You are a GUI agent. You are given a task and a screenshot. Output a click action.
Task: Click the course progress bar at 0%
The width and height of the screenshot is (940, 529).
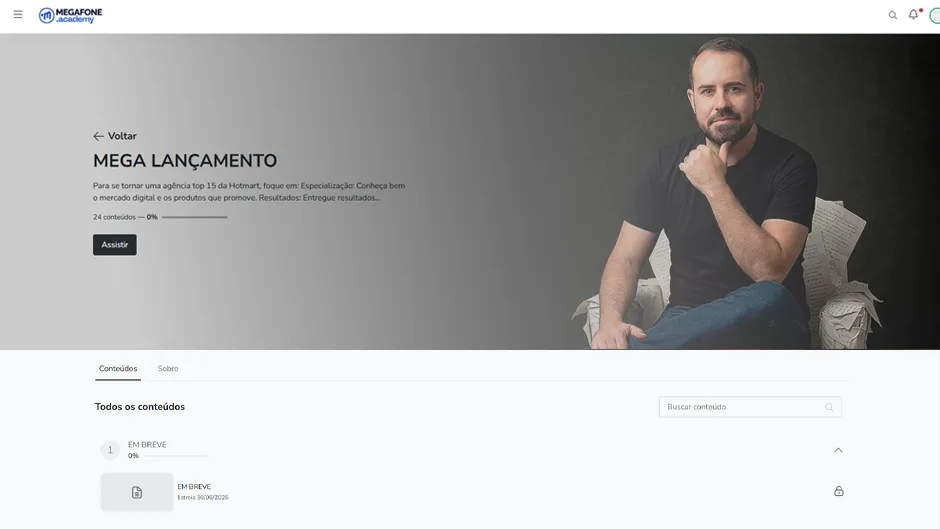pos(194,217)
